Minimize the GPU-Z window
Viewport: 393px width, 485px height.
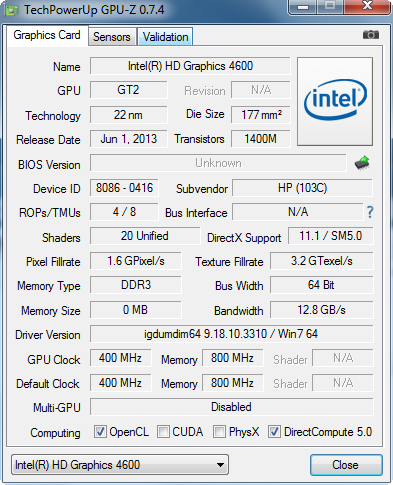coord(302,7)
